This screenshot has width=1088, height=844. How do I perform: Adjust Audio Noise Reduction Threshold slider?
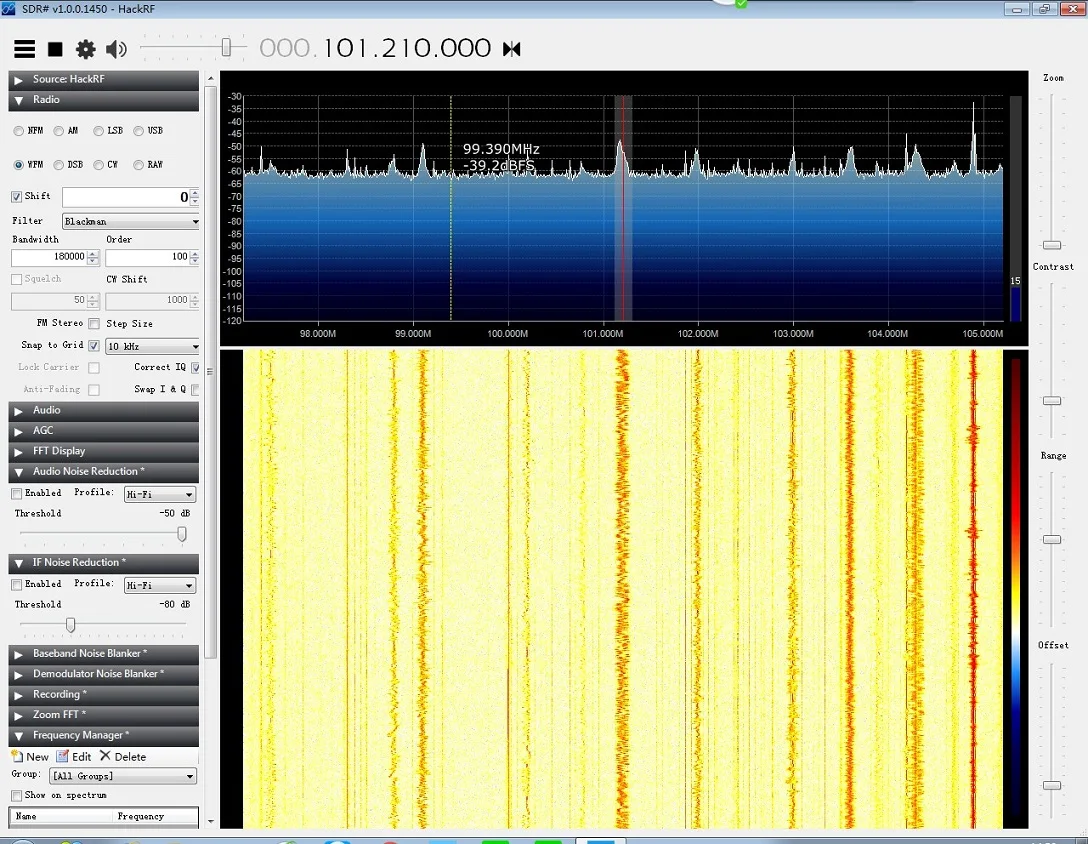tap(182, 534)
